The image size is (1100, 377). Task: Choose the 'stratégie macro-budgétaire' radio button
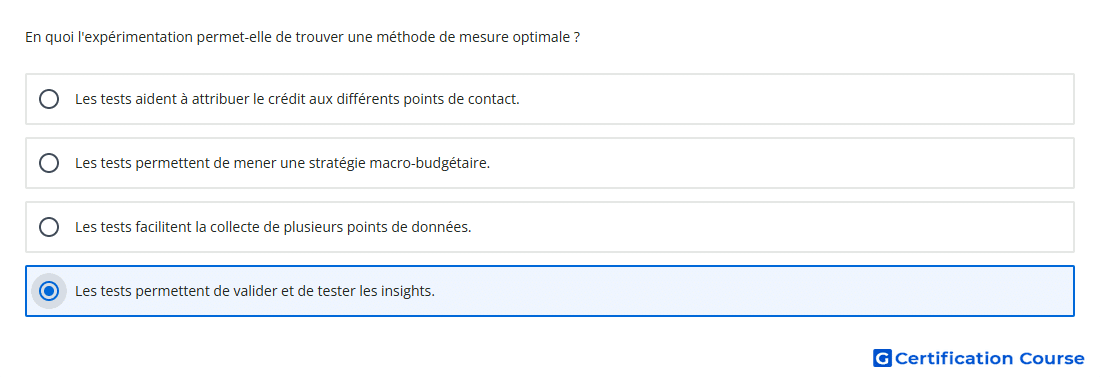coord(49,163)
